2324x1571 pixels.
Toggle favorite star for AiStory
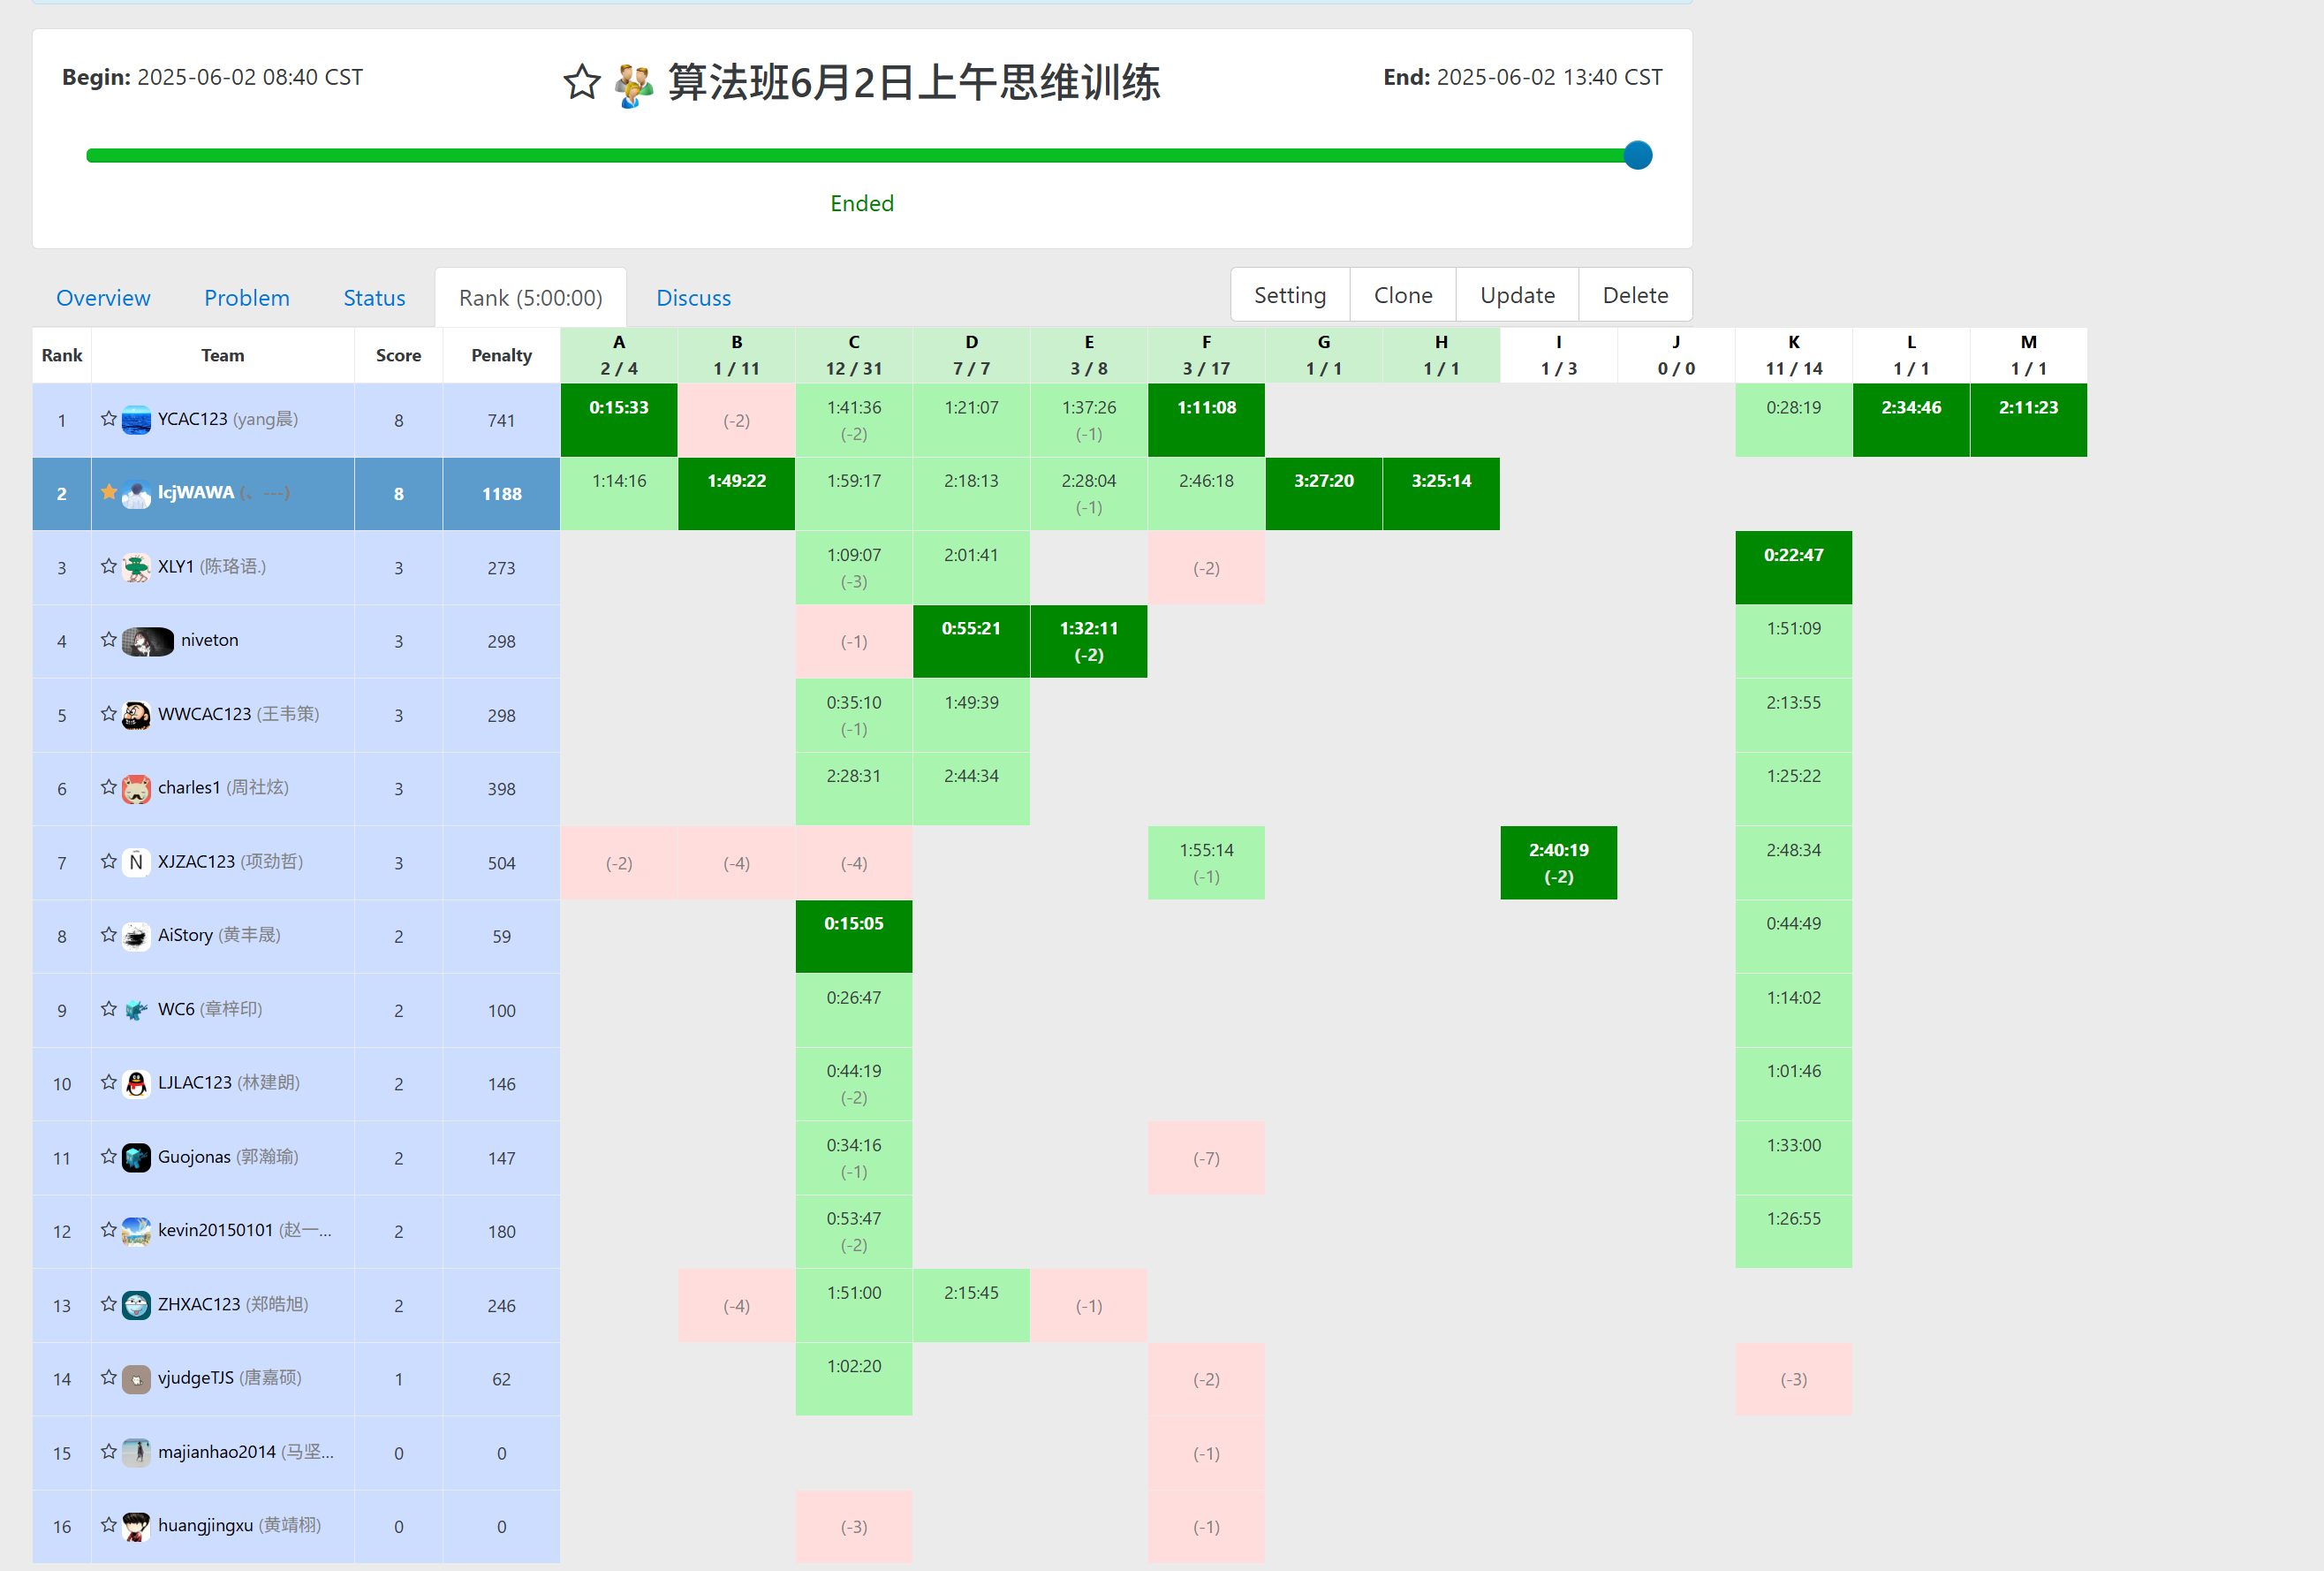pos(108,935)
